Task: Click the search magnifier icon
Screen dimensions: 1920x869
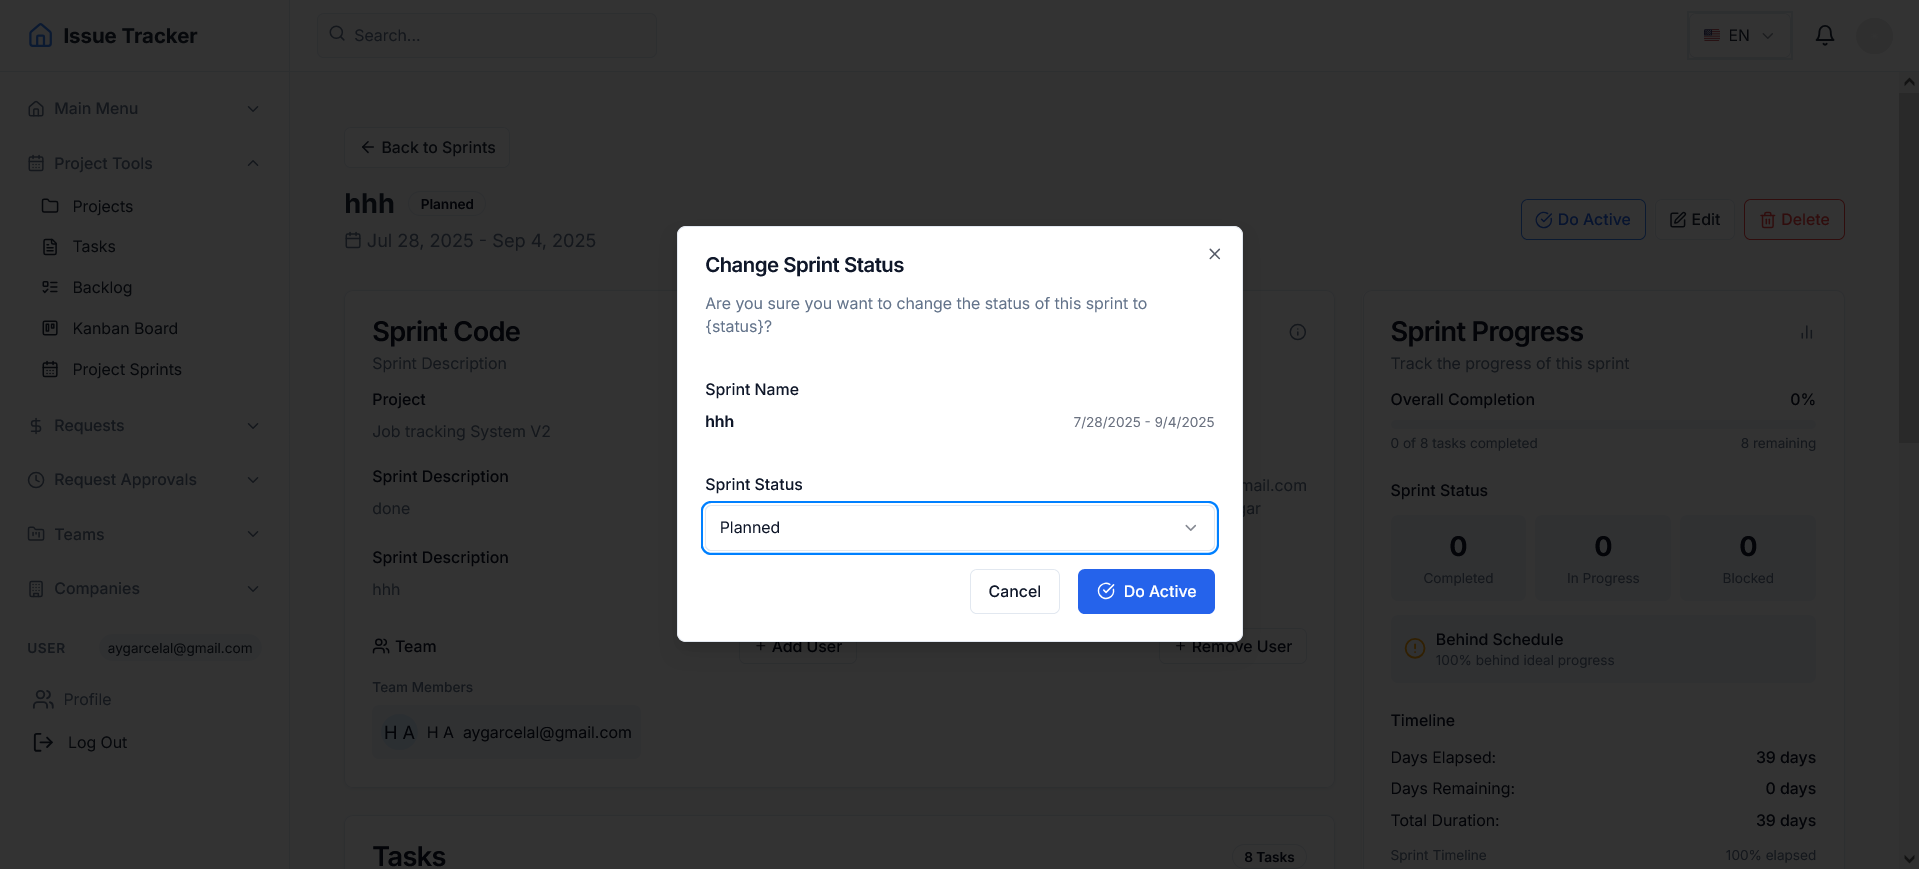Action: coord(337,34)
